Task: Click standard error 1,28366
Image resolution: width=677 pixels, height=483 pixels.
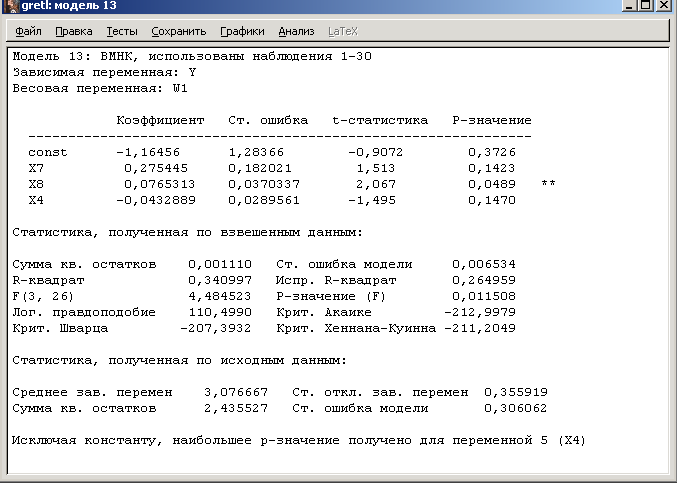Action: (x=256, y=152)
